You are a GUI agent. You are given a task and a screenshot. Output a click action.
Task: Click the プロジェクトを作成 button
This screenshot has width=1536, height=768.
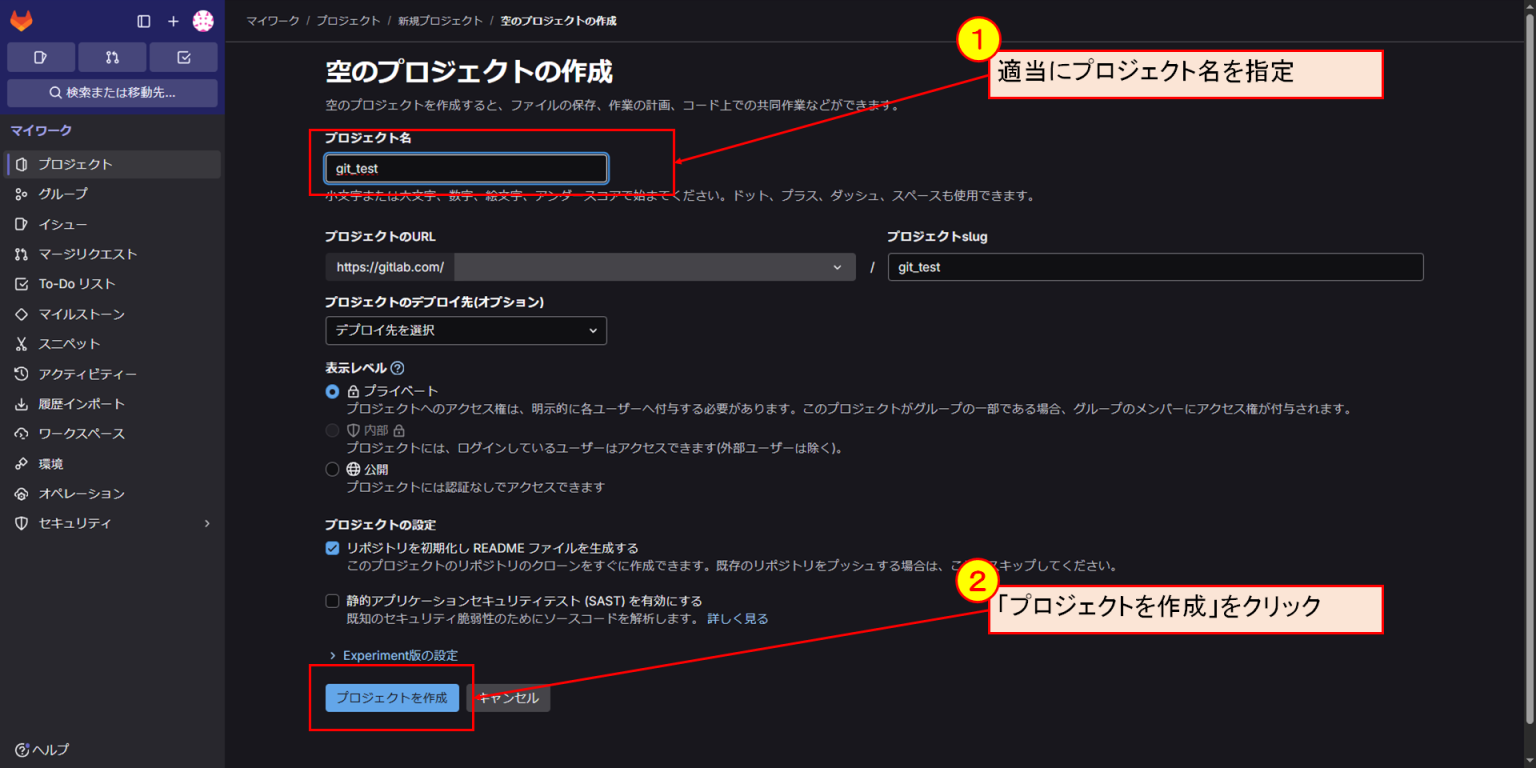click(391, 698)
